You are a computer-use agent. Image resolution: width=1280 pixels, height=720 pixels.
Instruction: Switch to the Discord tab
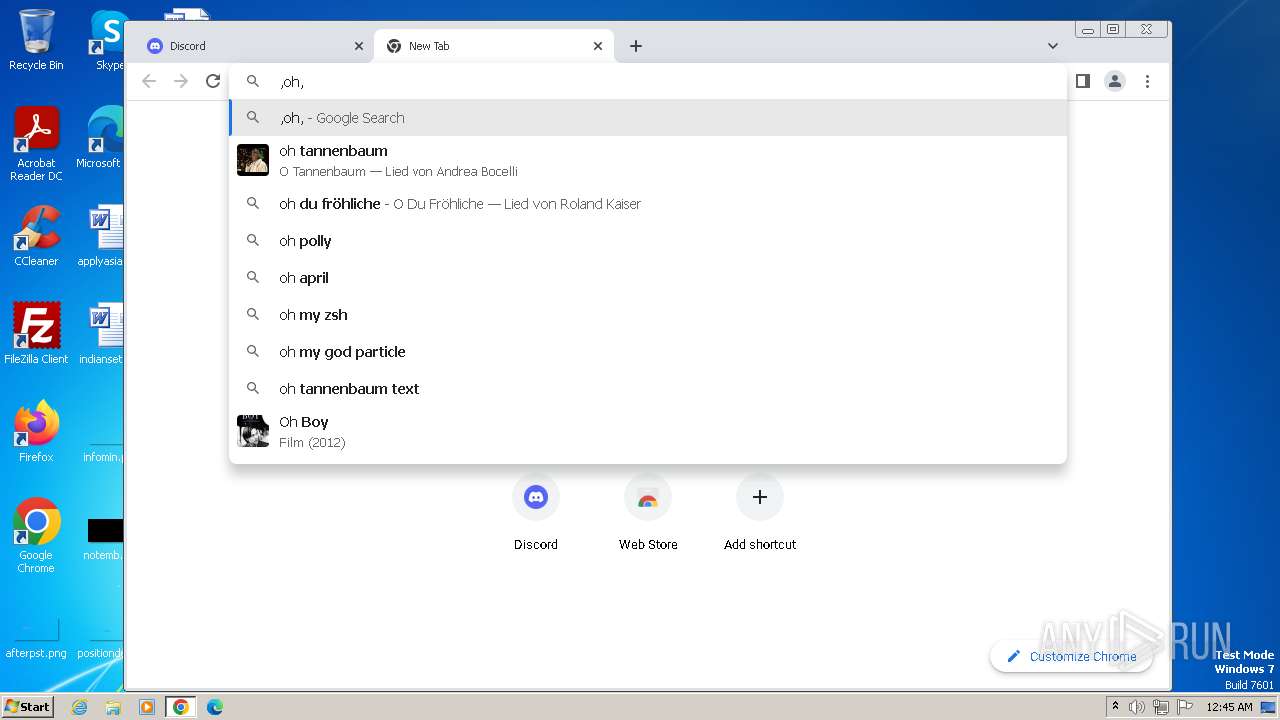tap(254, 46)
